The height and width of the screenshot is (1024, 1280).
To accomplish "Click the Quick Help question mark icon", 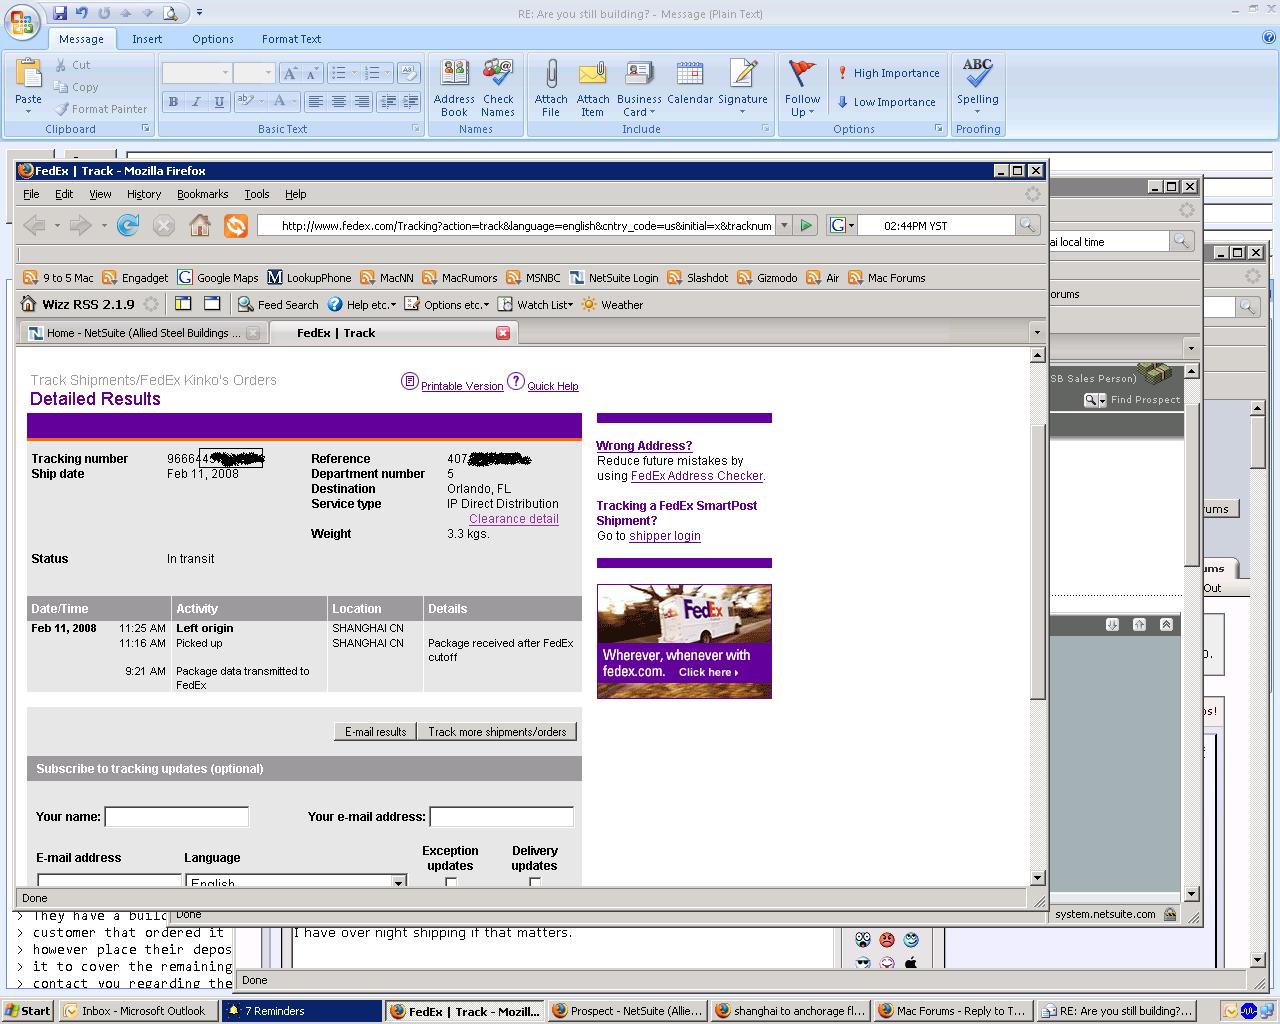I will (x=515, y=381).
